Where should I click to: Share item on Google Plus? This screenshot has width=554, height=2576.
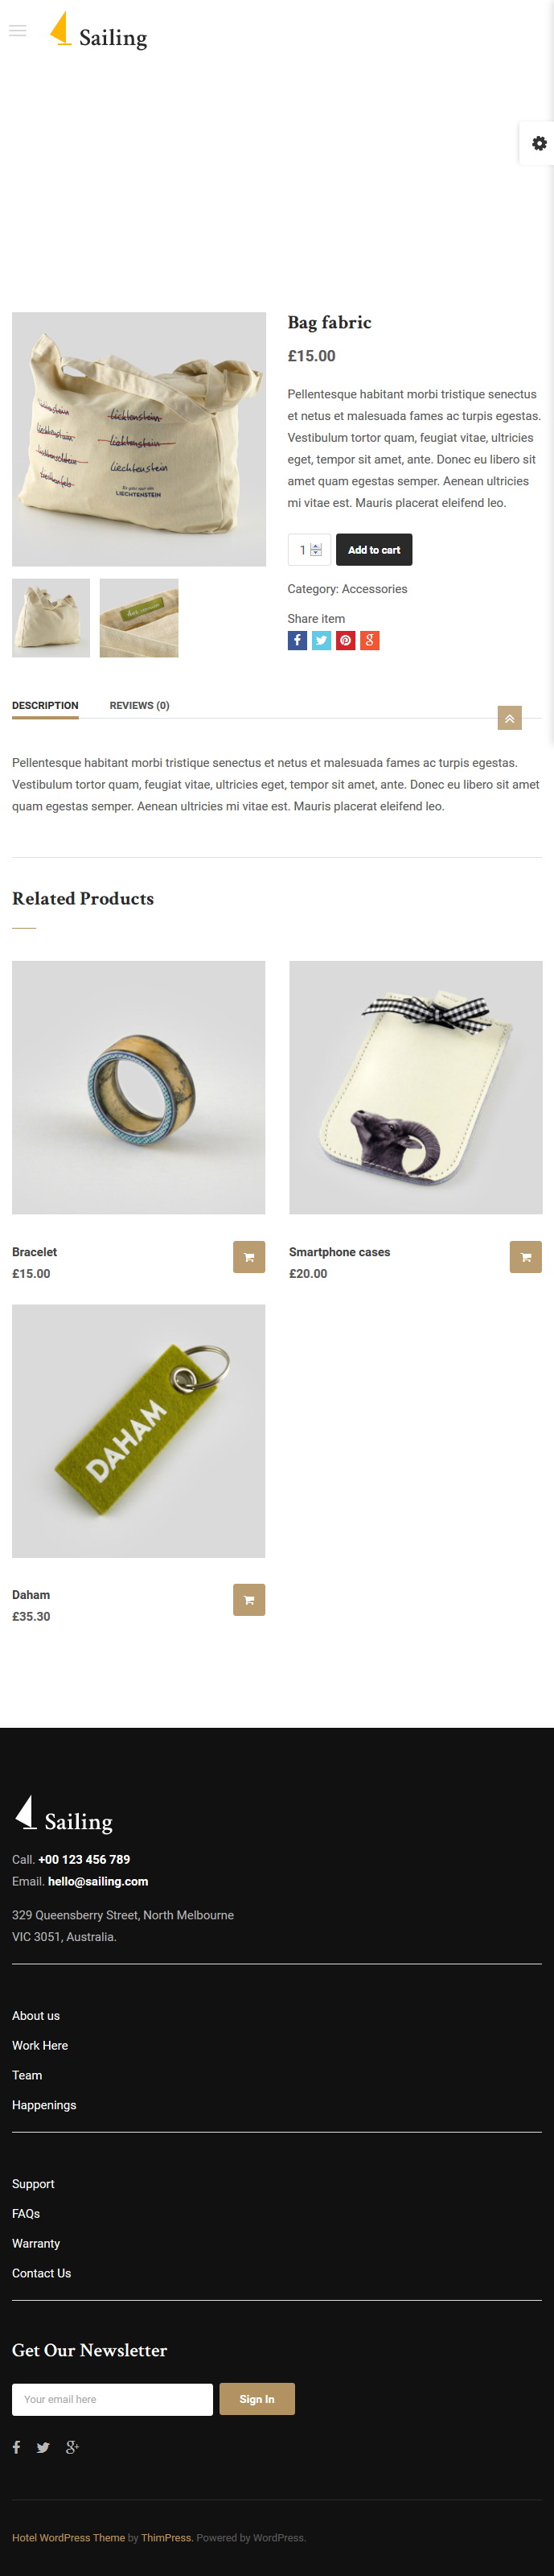coord(369,641)
